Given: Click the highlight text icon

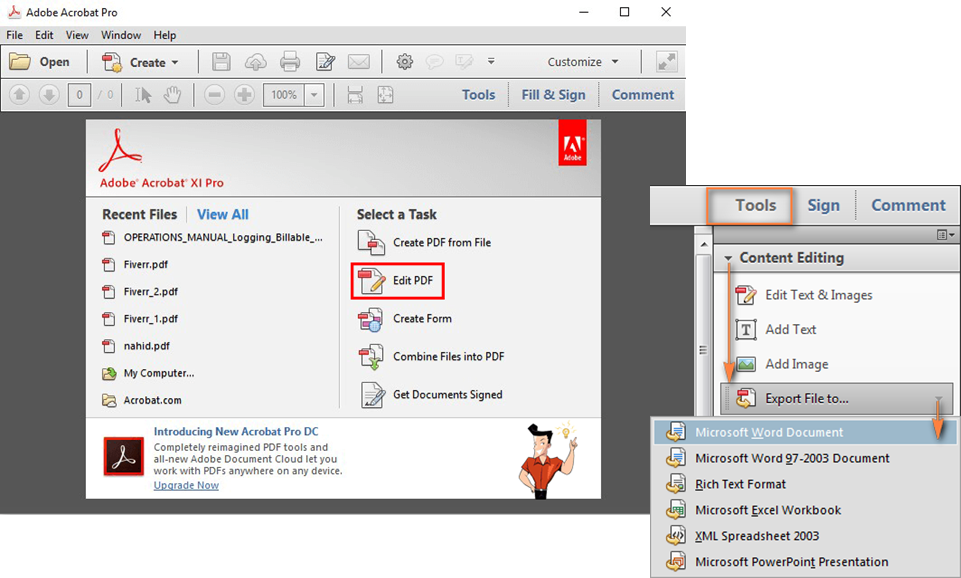Looking at the screenshot, I should (x=464, y=62).
